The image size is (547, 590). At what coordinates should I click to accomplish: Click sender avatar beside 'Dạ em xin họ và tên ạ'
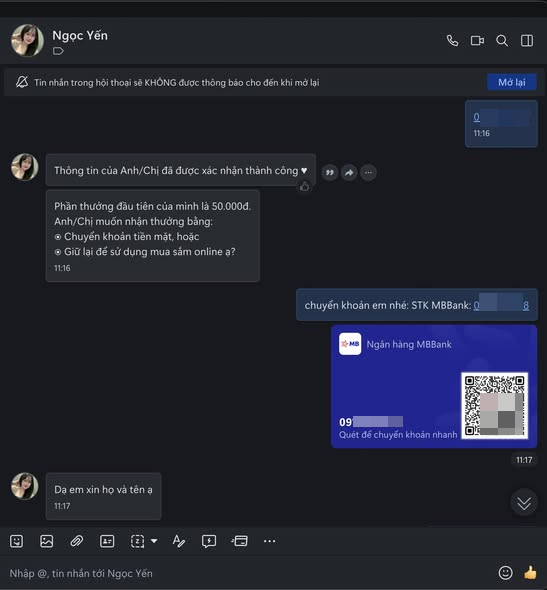point(24,486)
